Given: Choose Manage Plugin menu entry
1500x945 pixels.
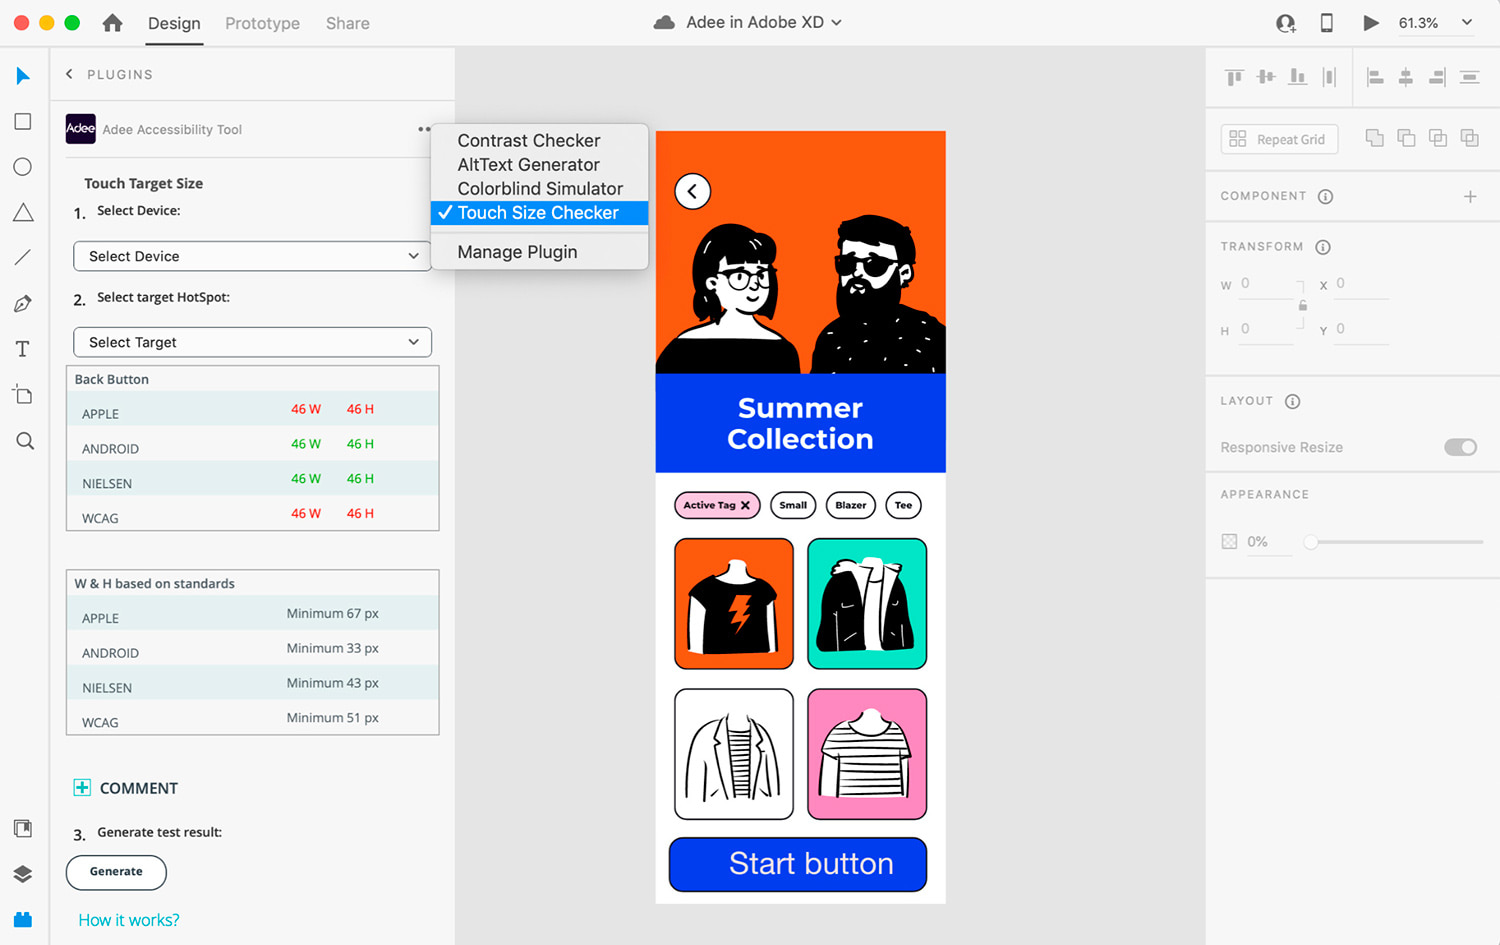Looking at the screenshot, I should click(539, 252).
